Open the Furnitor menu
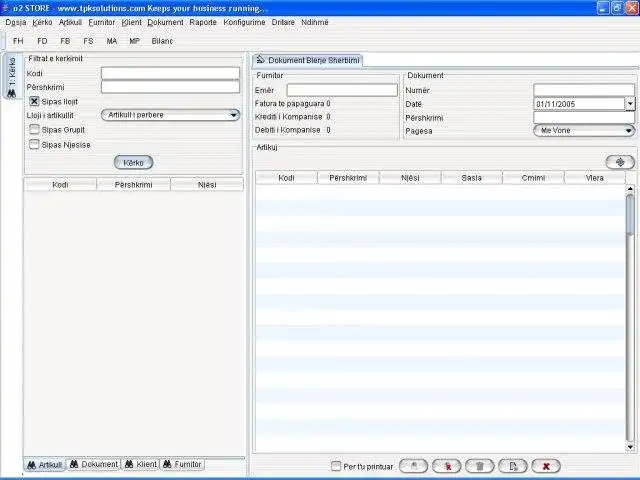 [x=102, y=22]
